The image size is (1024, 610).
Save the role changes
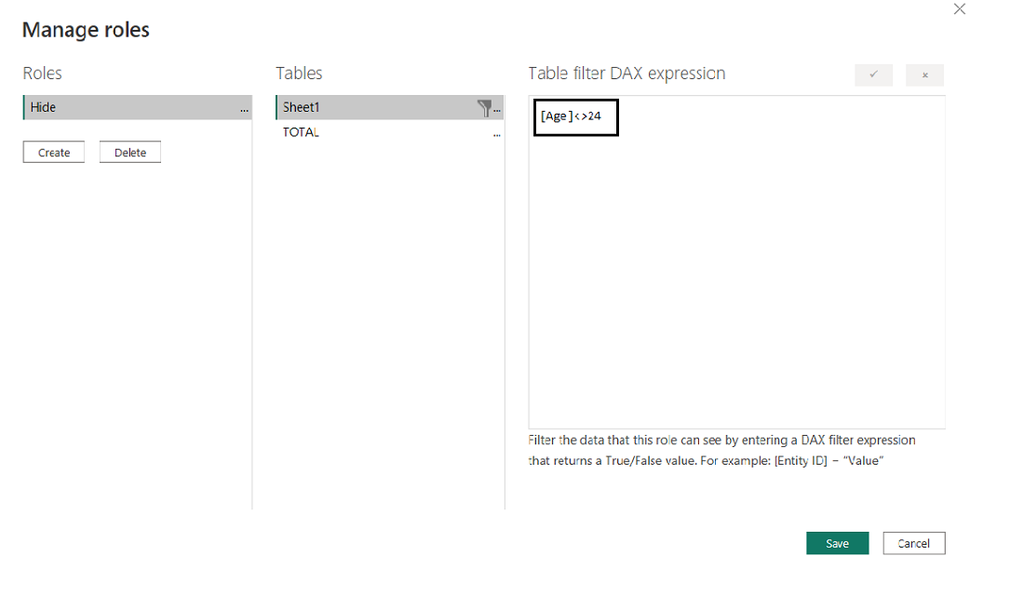[837, 543]
